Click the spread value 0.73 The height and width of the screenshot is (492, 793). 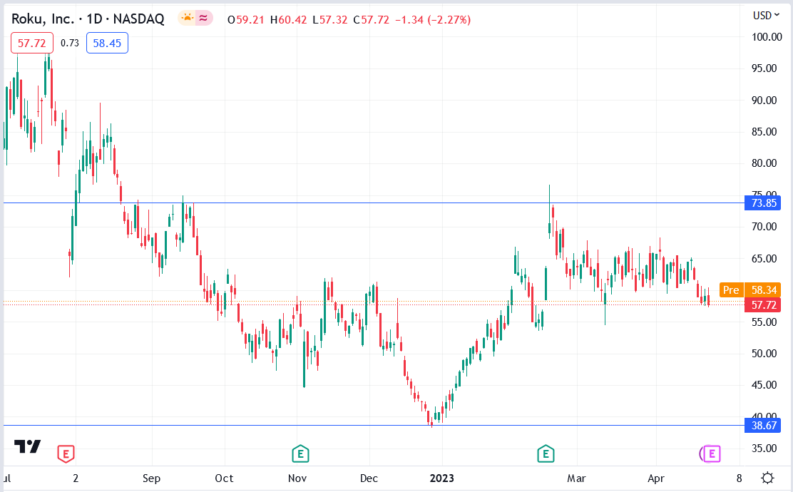point(70,43)
